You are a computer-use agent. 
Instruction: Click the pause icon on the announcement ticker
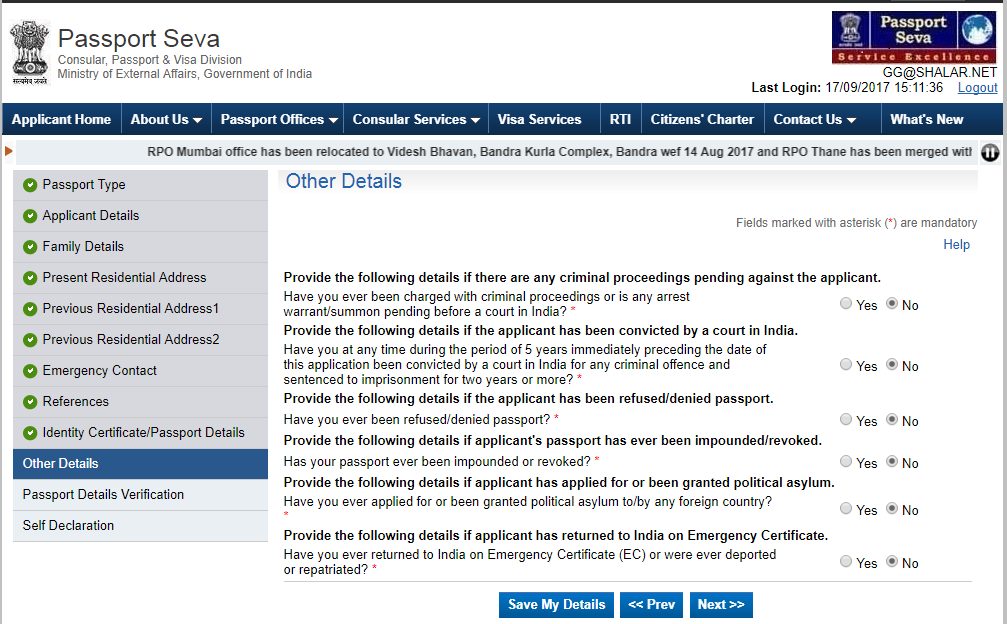990,152
